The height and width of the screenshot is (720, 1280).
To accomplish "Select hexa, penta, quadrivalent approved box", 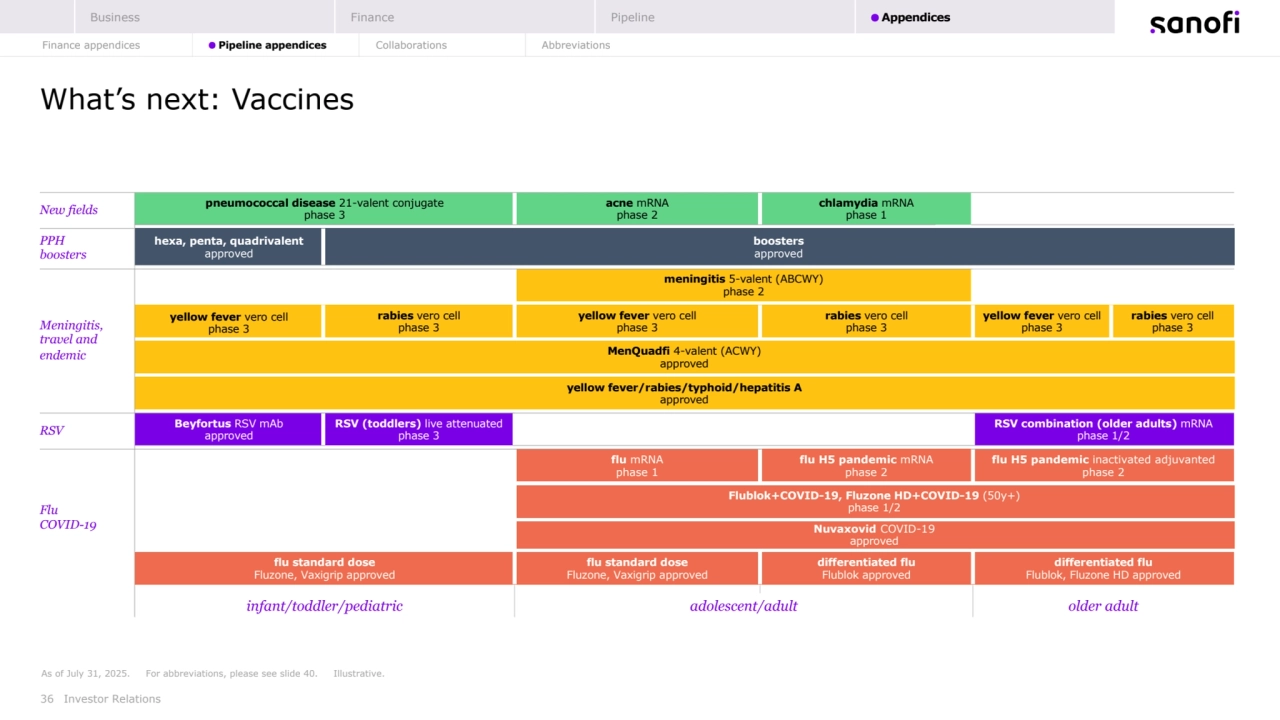I will tap(228, 247).
